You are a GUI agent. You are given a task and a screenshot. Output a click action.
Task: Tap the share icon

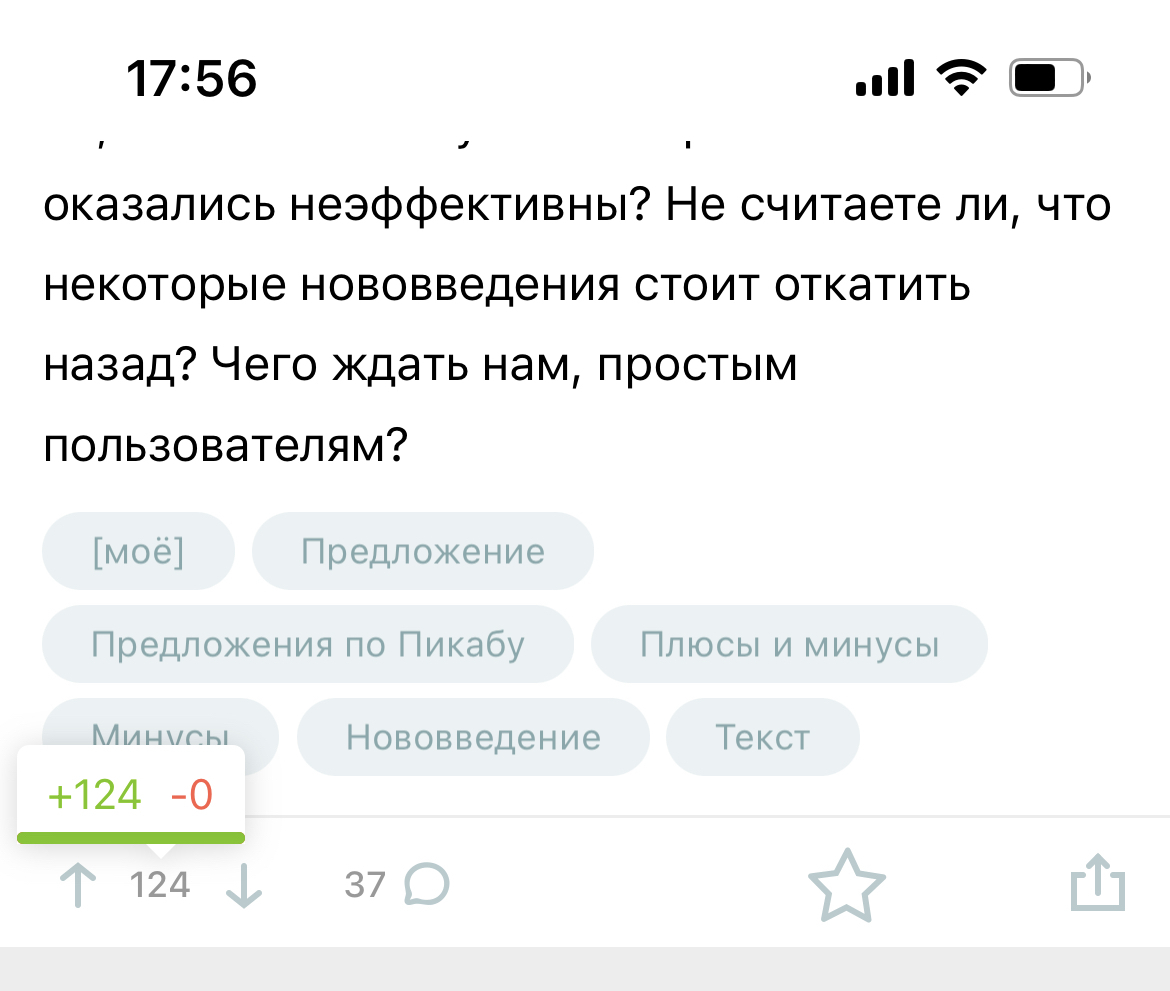pyautogui.click(x=1097, y=883)
